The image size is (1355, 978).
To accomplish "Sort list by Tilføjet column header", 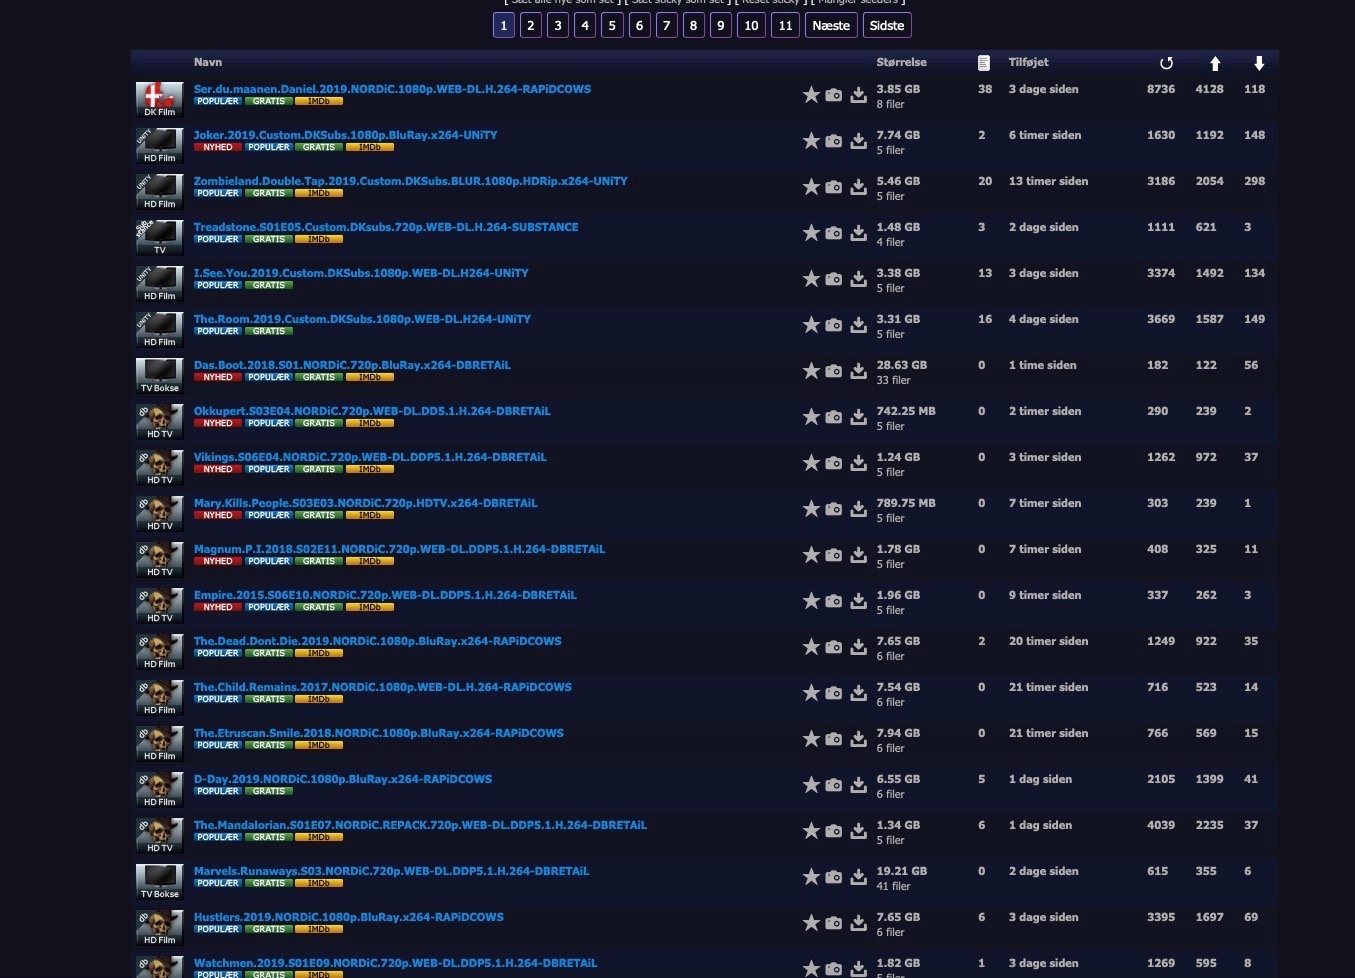I will [1028, 62].
